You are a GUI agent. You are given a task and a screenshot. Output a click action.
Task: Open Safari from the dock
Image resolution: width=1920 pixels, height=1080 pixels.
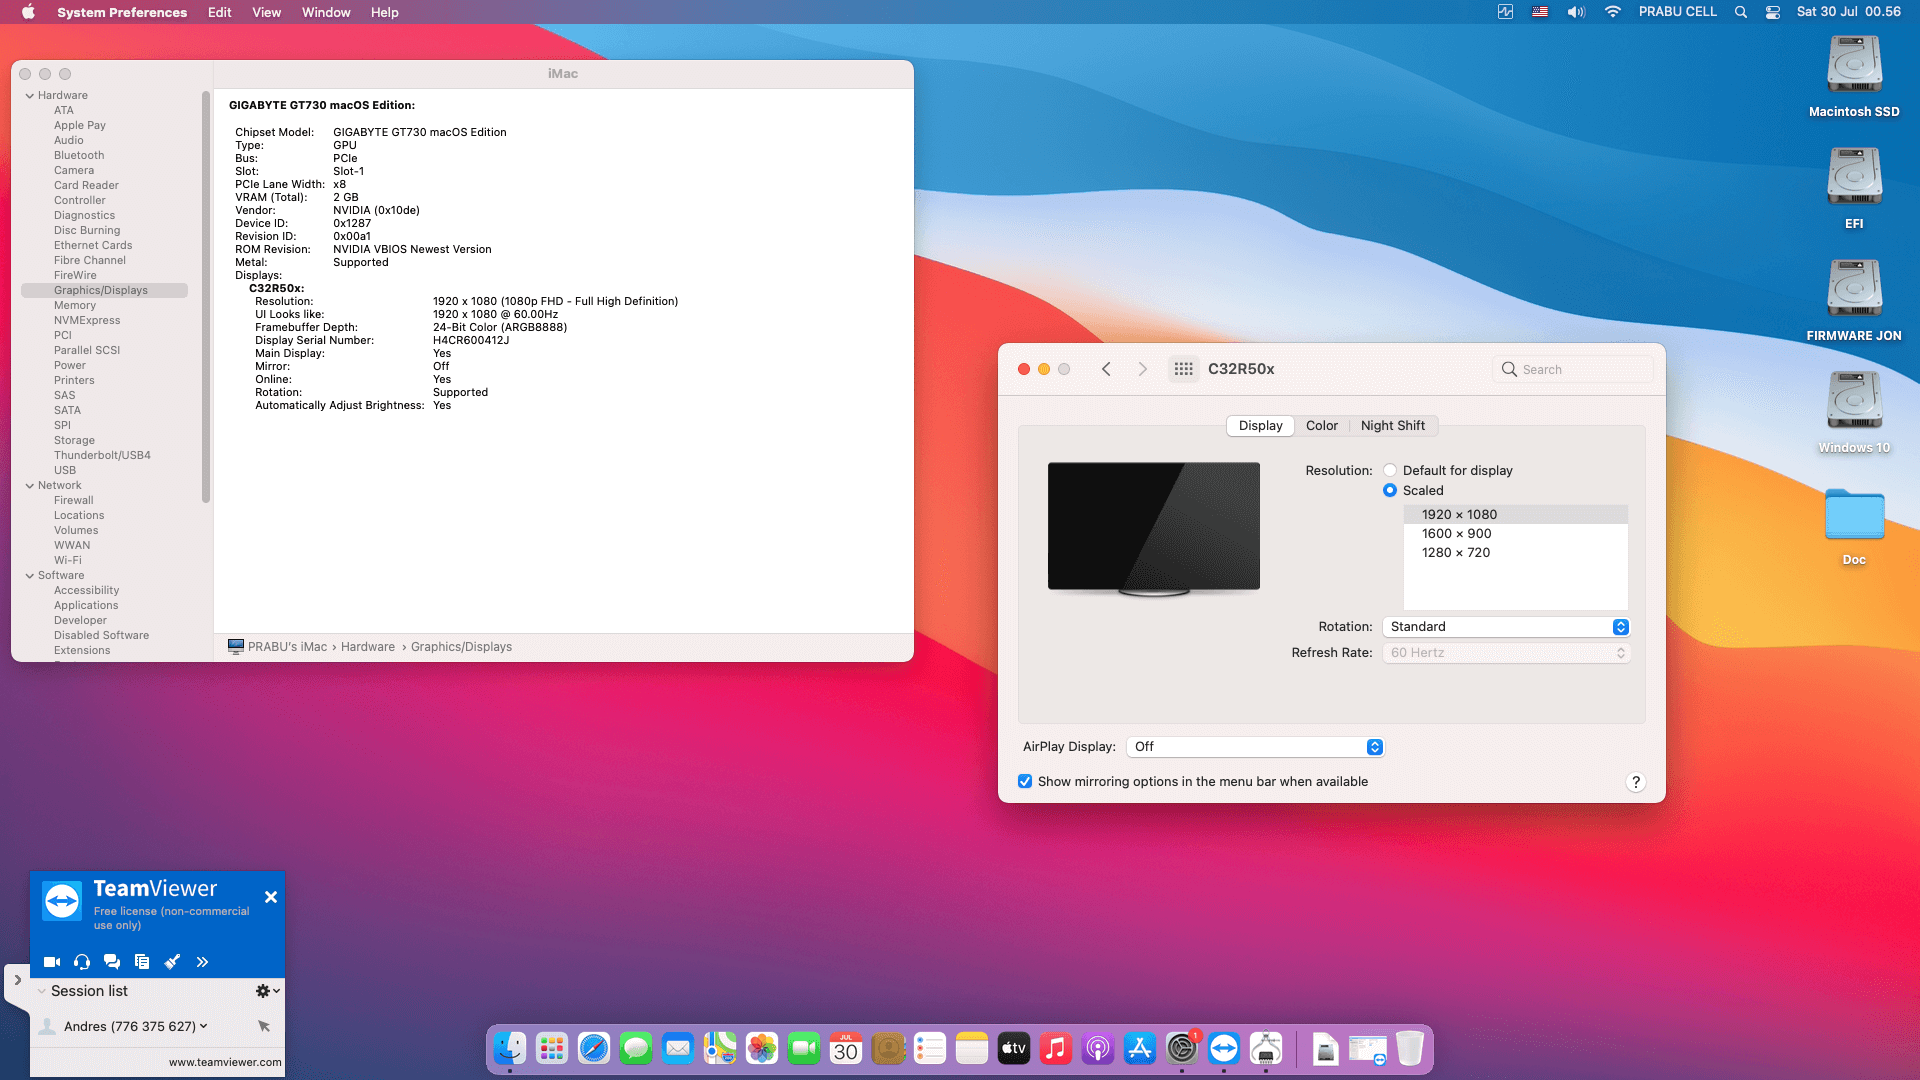click(593, 1049)
